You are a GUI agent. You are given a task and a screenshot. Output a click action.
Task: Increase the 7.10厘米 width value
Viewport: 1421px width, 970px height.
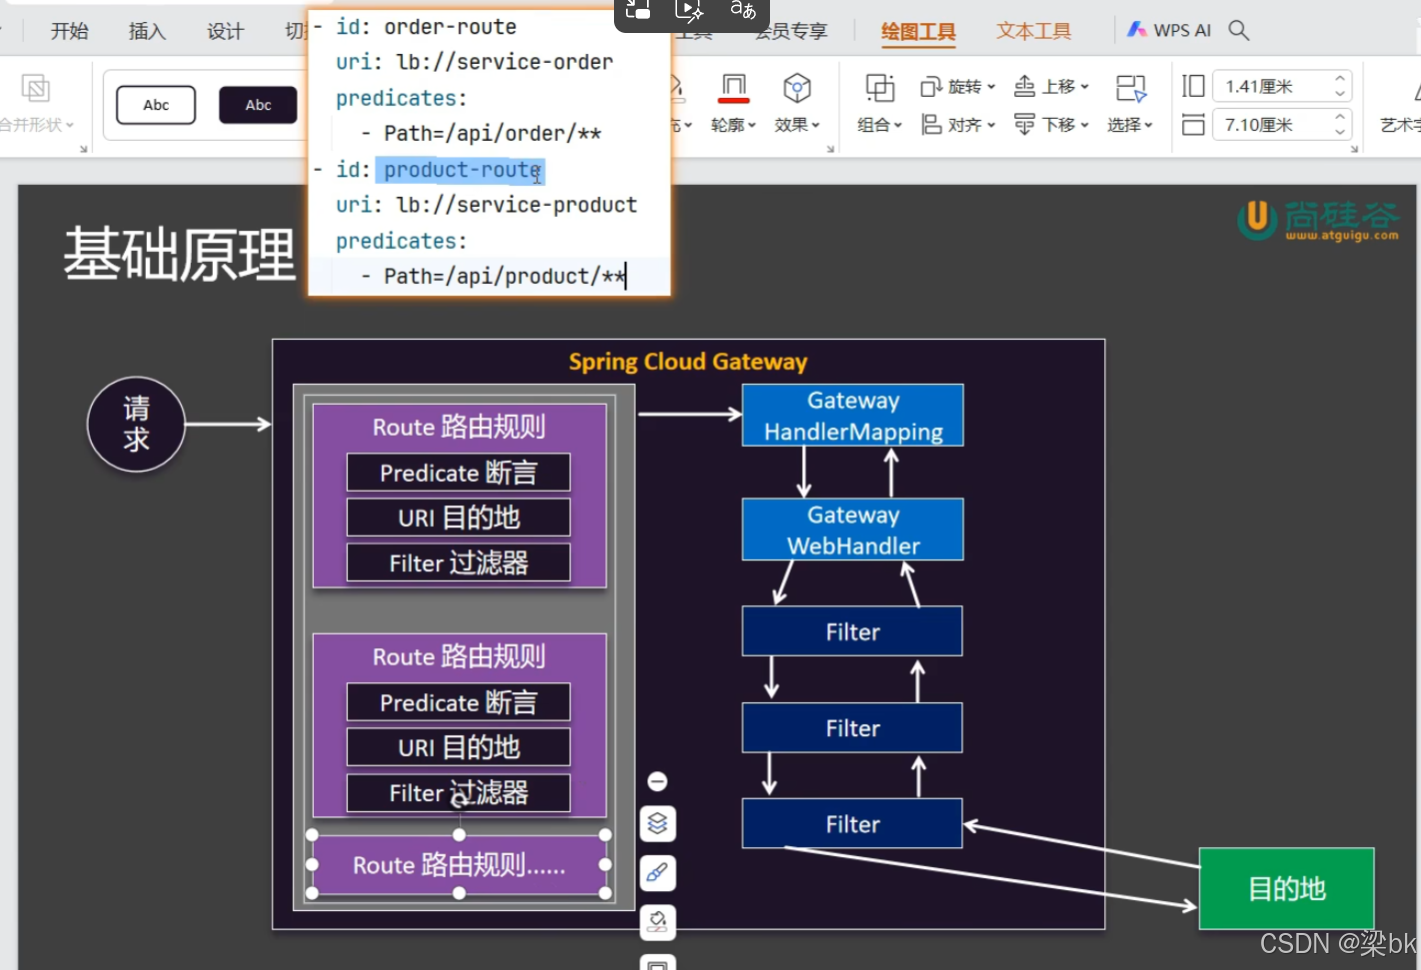pos(1340,117)
